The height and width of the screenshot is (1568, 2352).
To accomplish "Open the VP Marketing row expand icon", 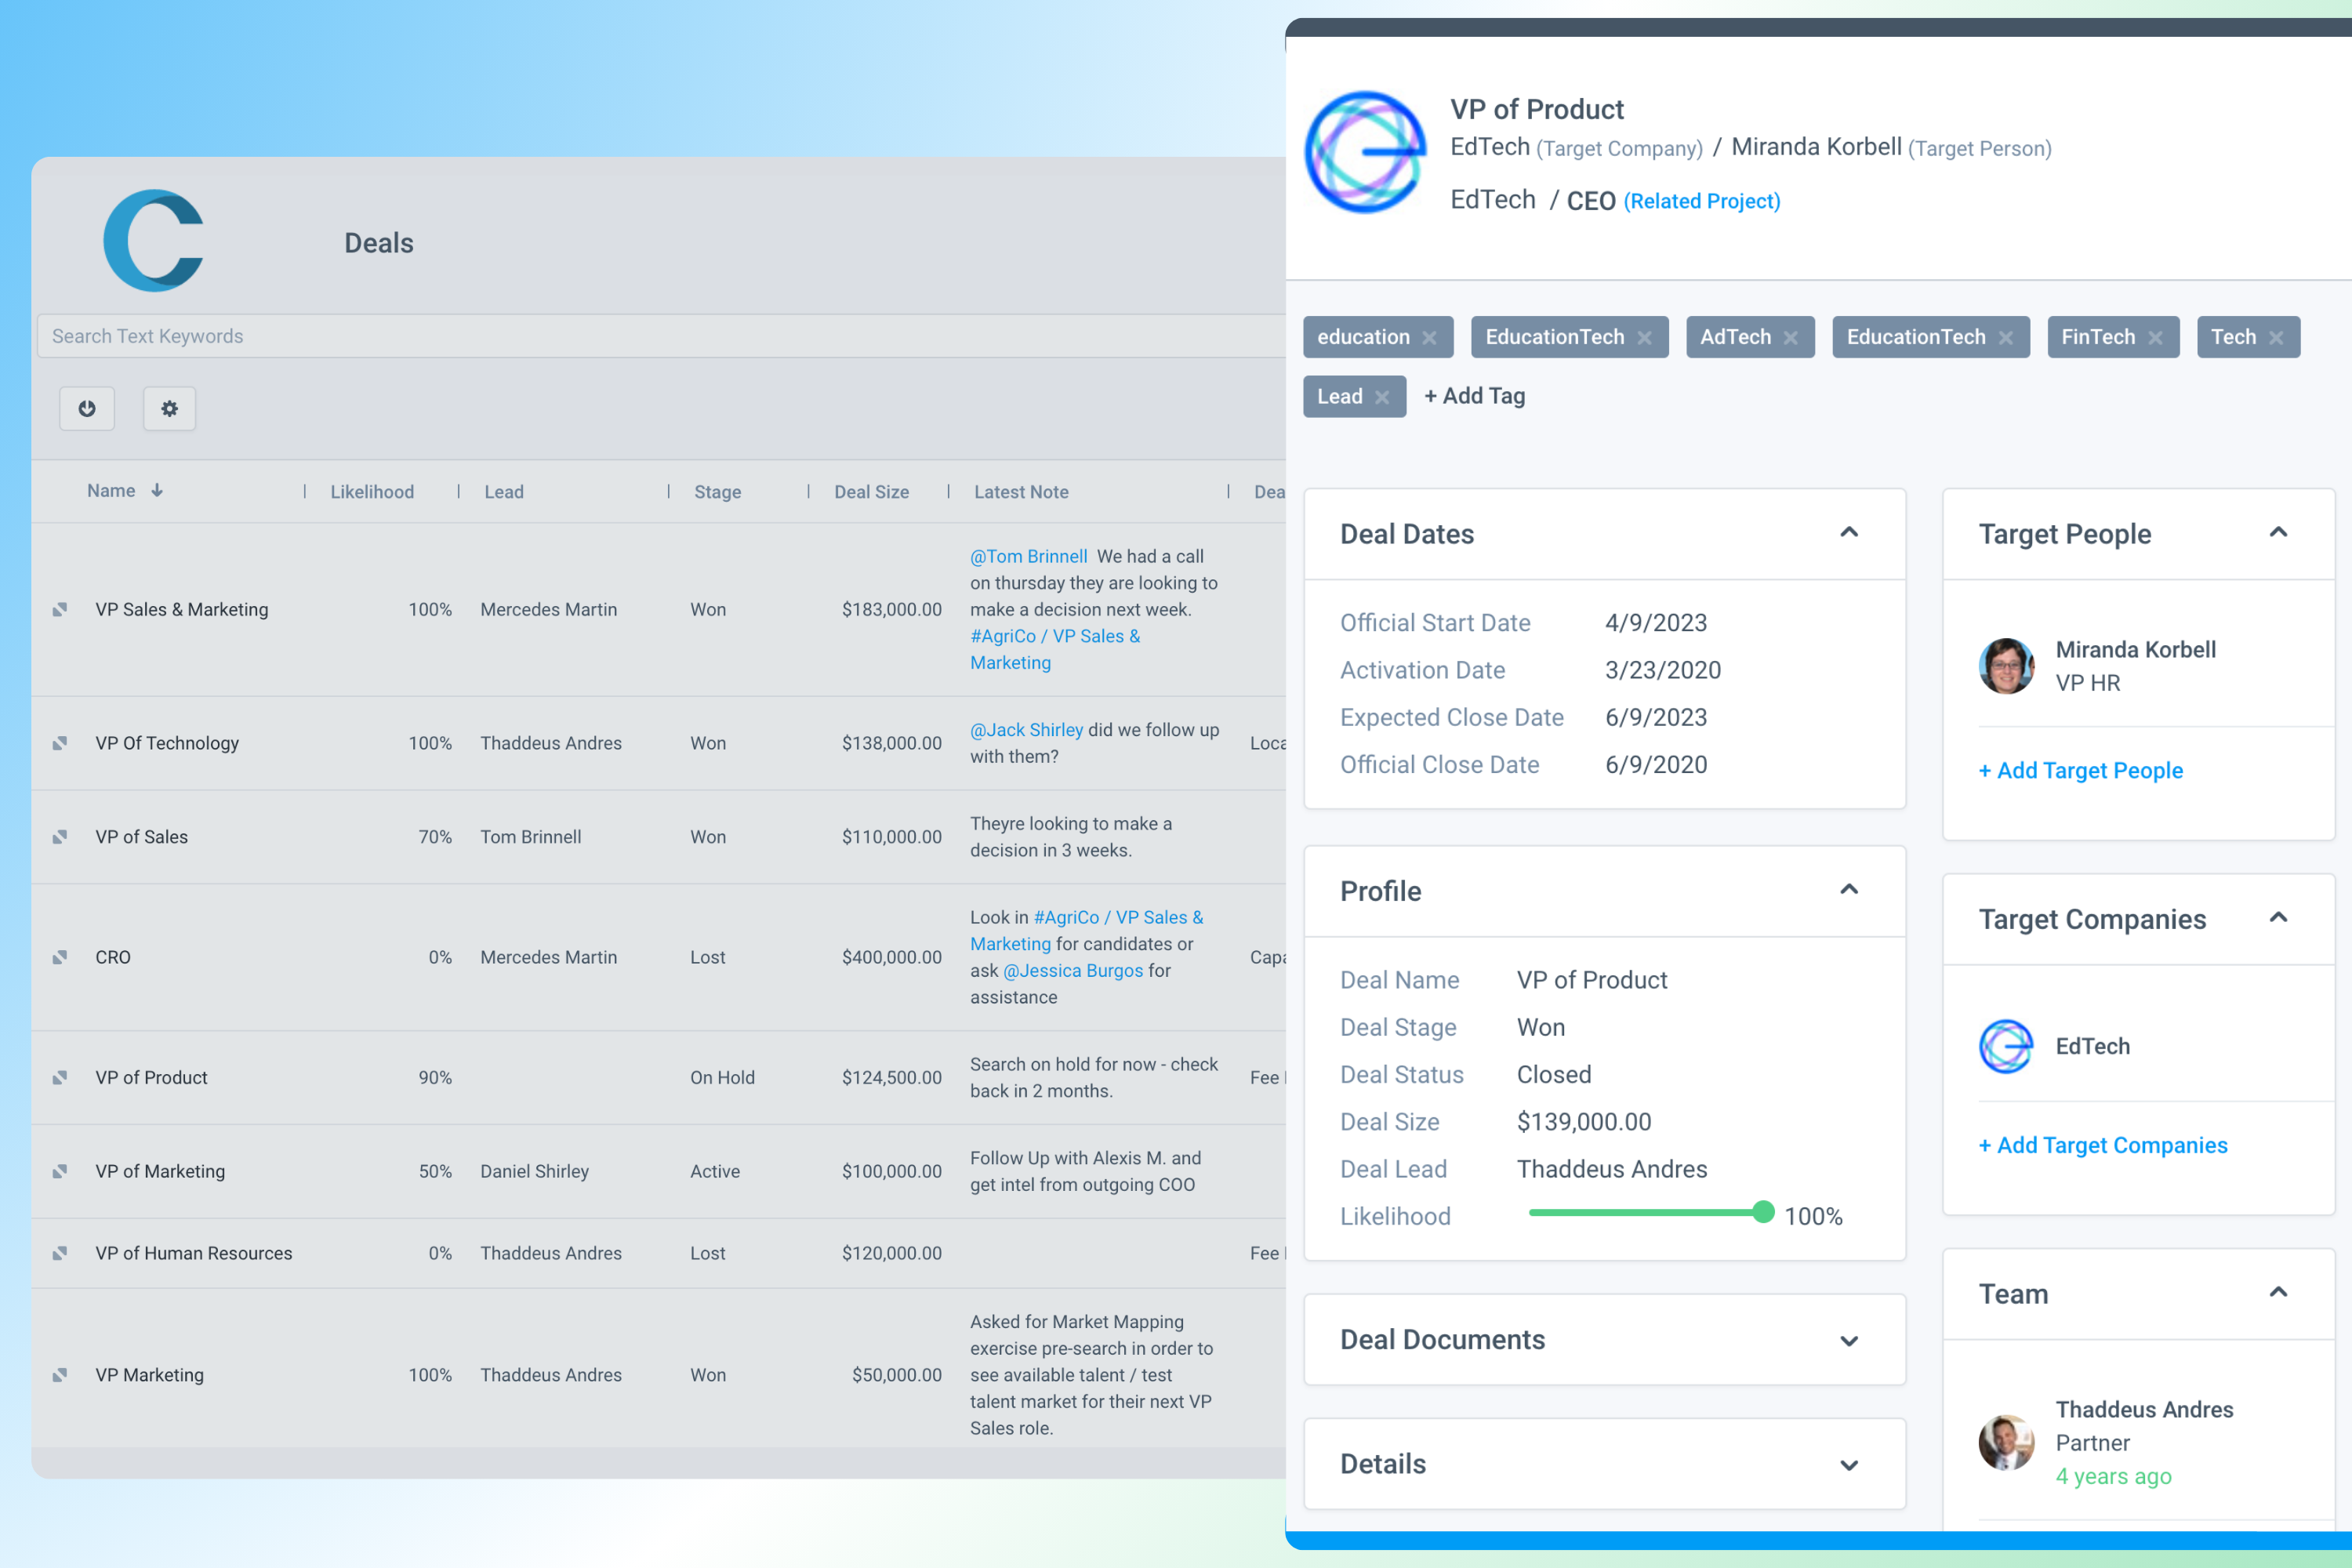I will coord(60,1375).
